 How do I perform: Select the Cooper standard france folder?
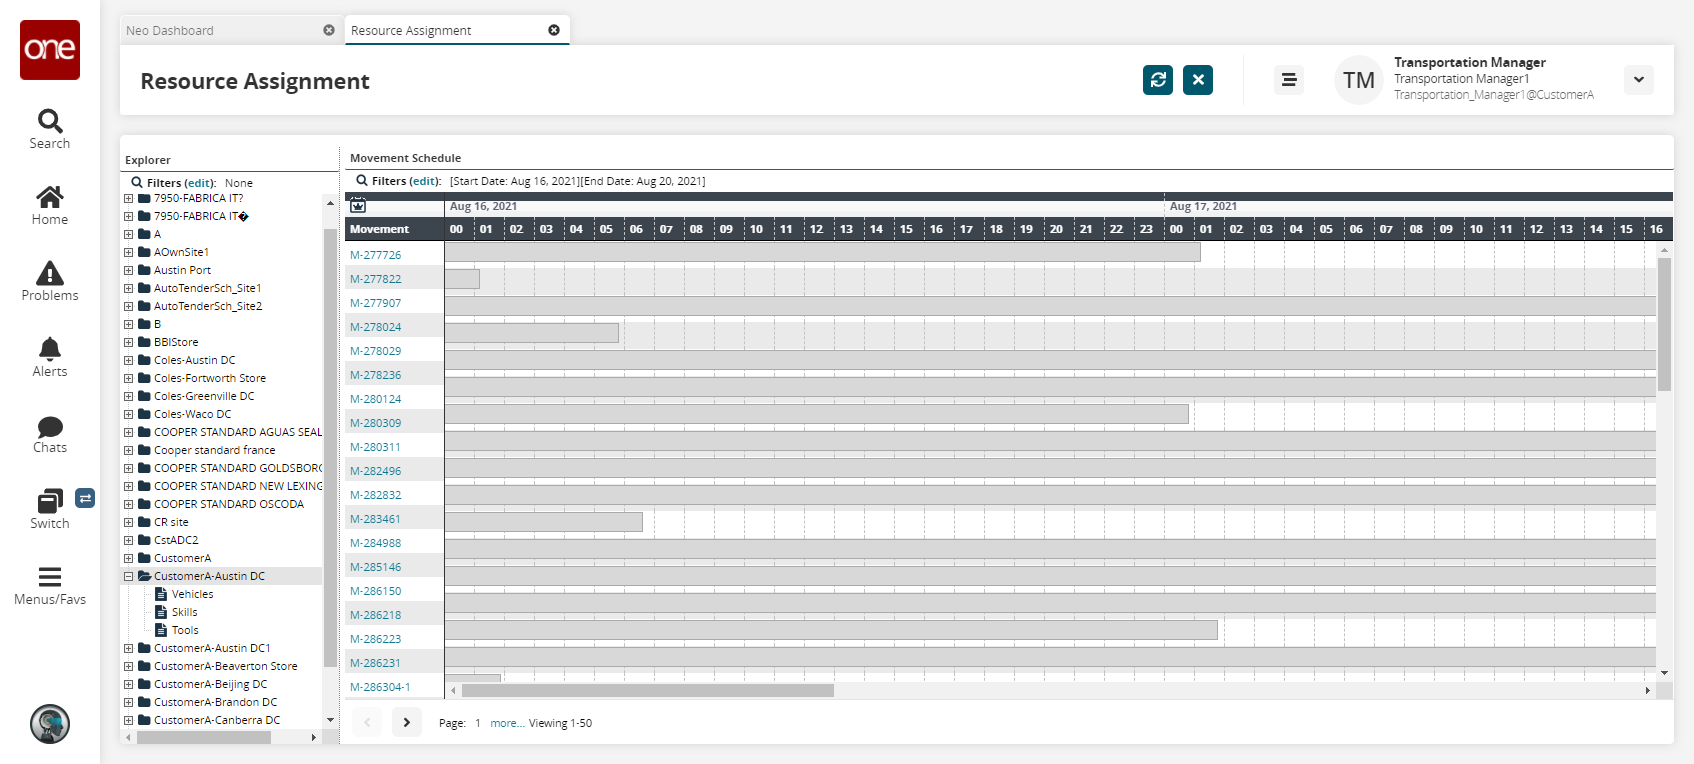coord(214,450)
